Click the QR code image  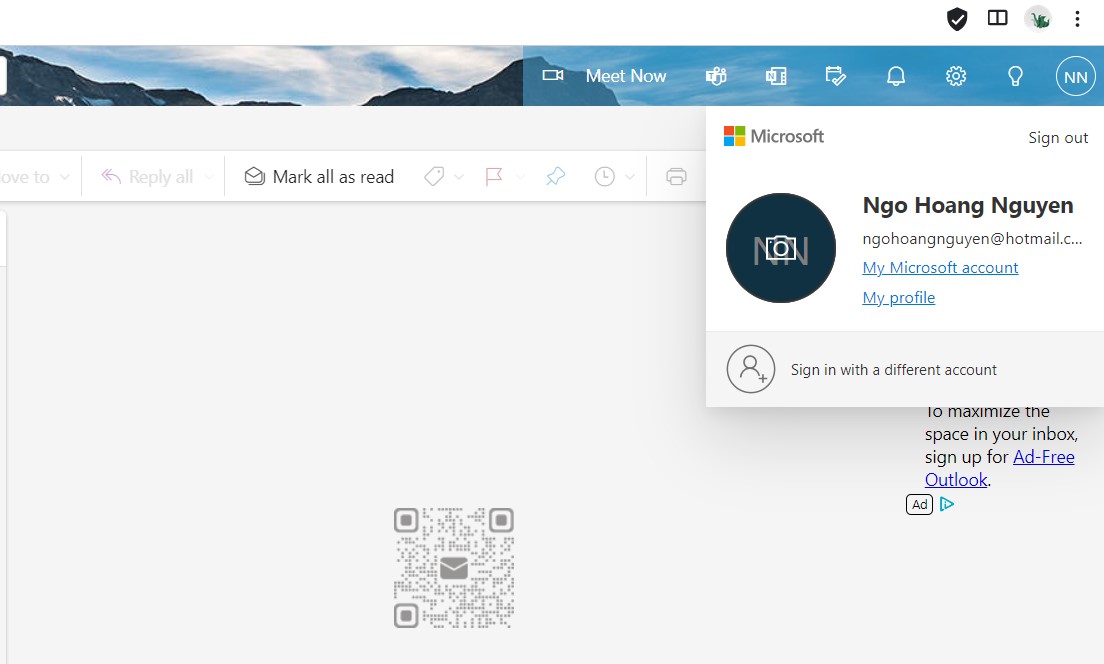tap(453, 568)
